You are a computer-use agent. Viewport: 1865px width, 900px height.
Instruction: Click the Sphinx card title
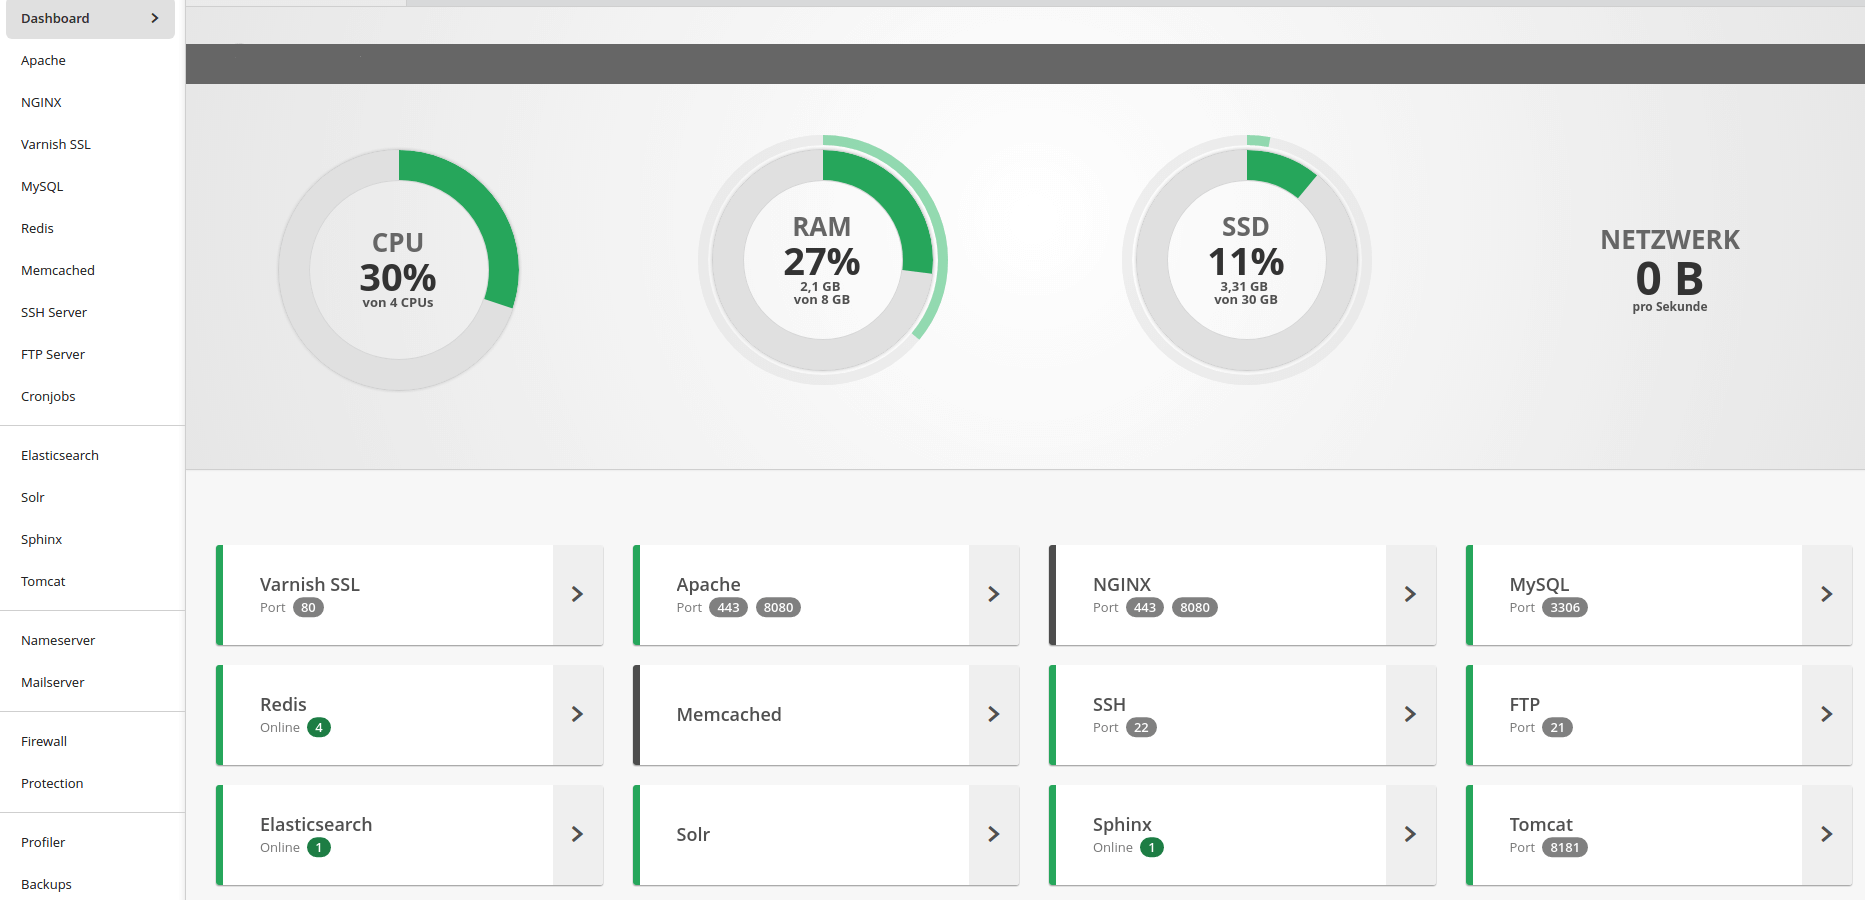pyautogui.click(x=1122, y=824)
